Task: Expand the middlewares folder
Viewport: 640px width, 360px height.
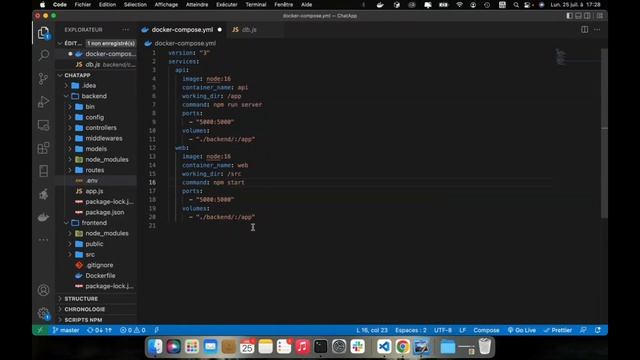Action: [x=70, y=139]
